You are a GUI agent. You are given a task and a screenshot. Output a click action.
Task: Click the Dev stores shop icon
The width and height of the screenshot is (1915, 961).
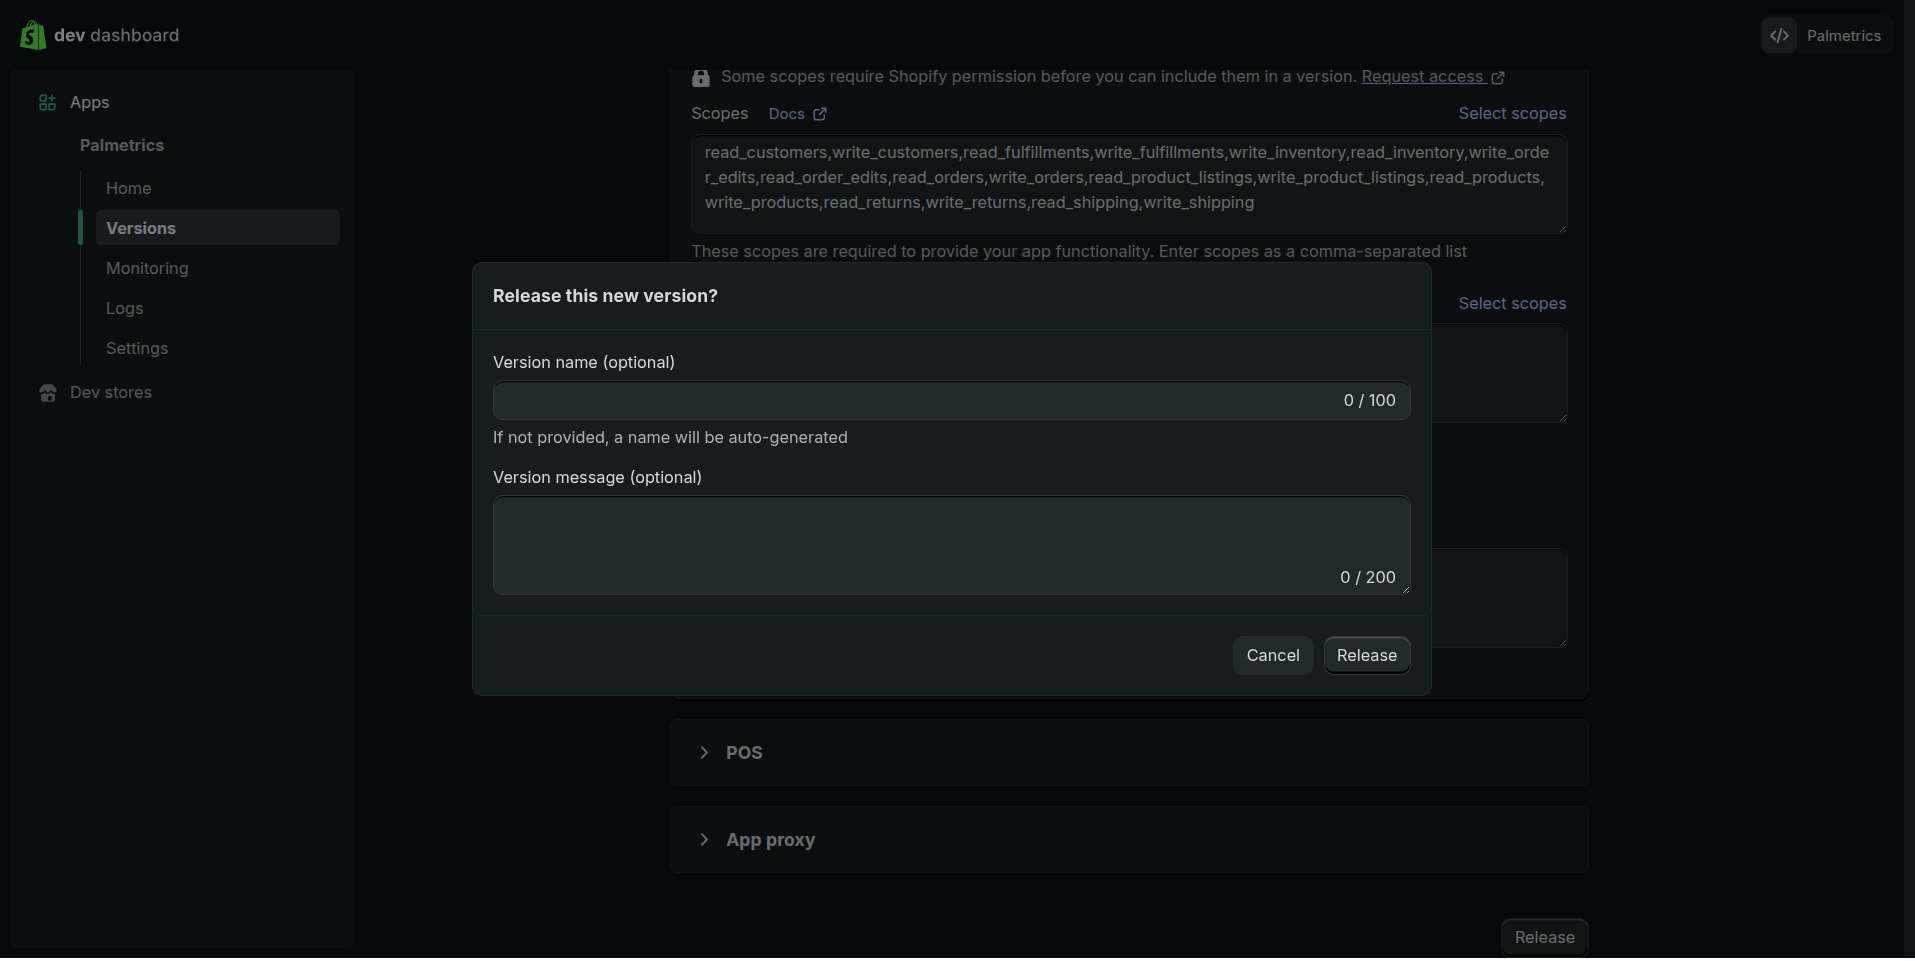[x=48, y=393]
